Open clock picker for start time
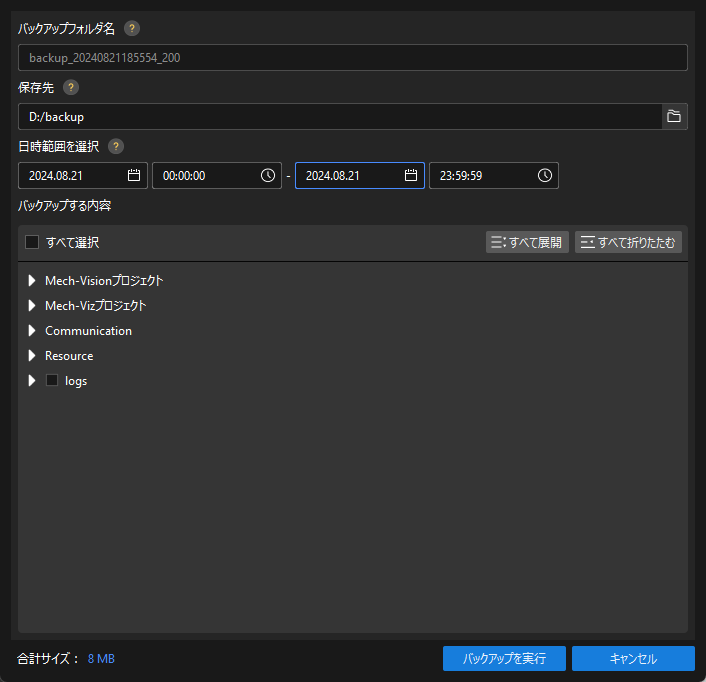Image resolution: width=706 pixels, height=682 pixels. pyautogui.click(x=268, y=175)
